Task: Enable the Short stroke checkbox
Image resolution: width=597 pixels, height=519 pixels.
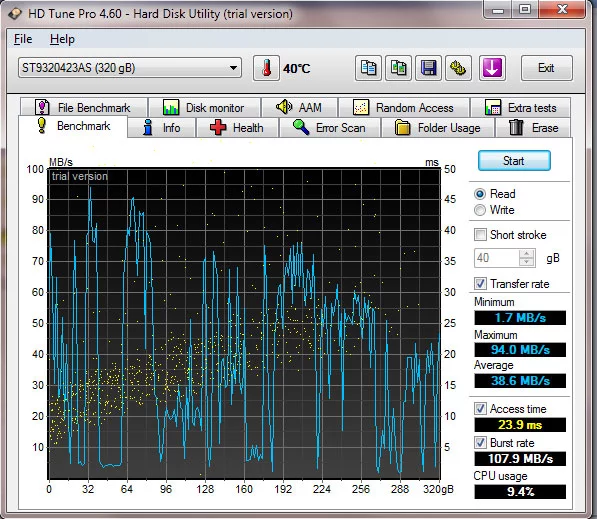Action: point(480,235)
